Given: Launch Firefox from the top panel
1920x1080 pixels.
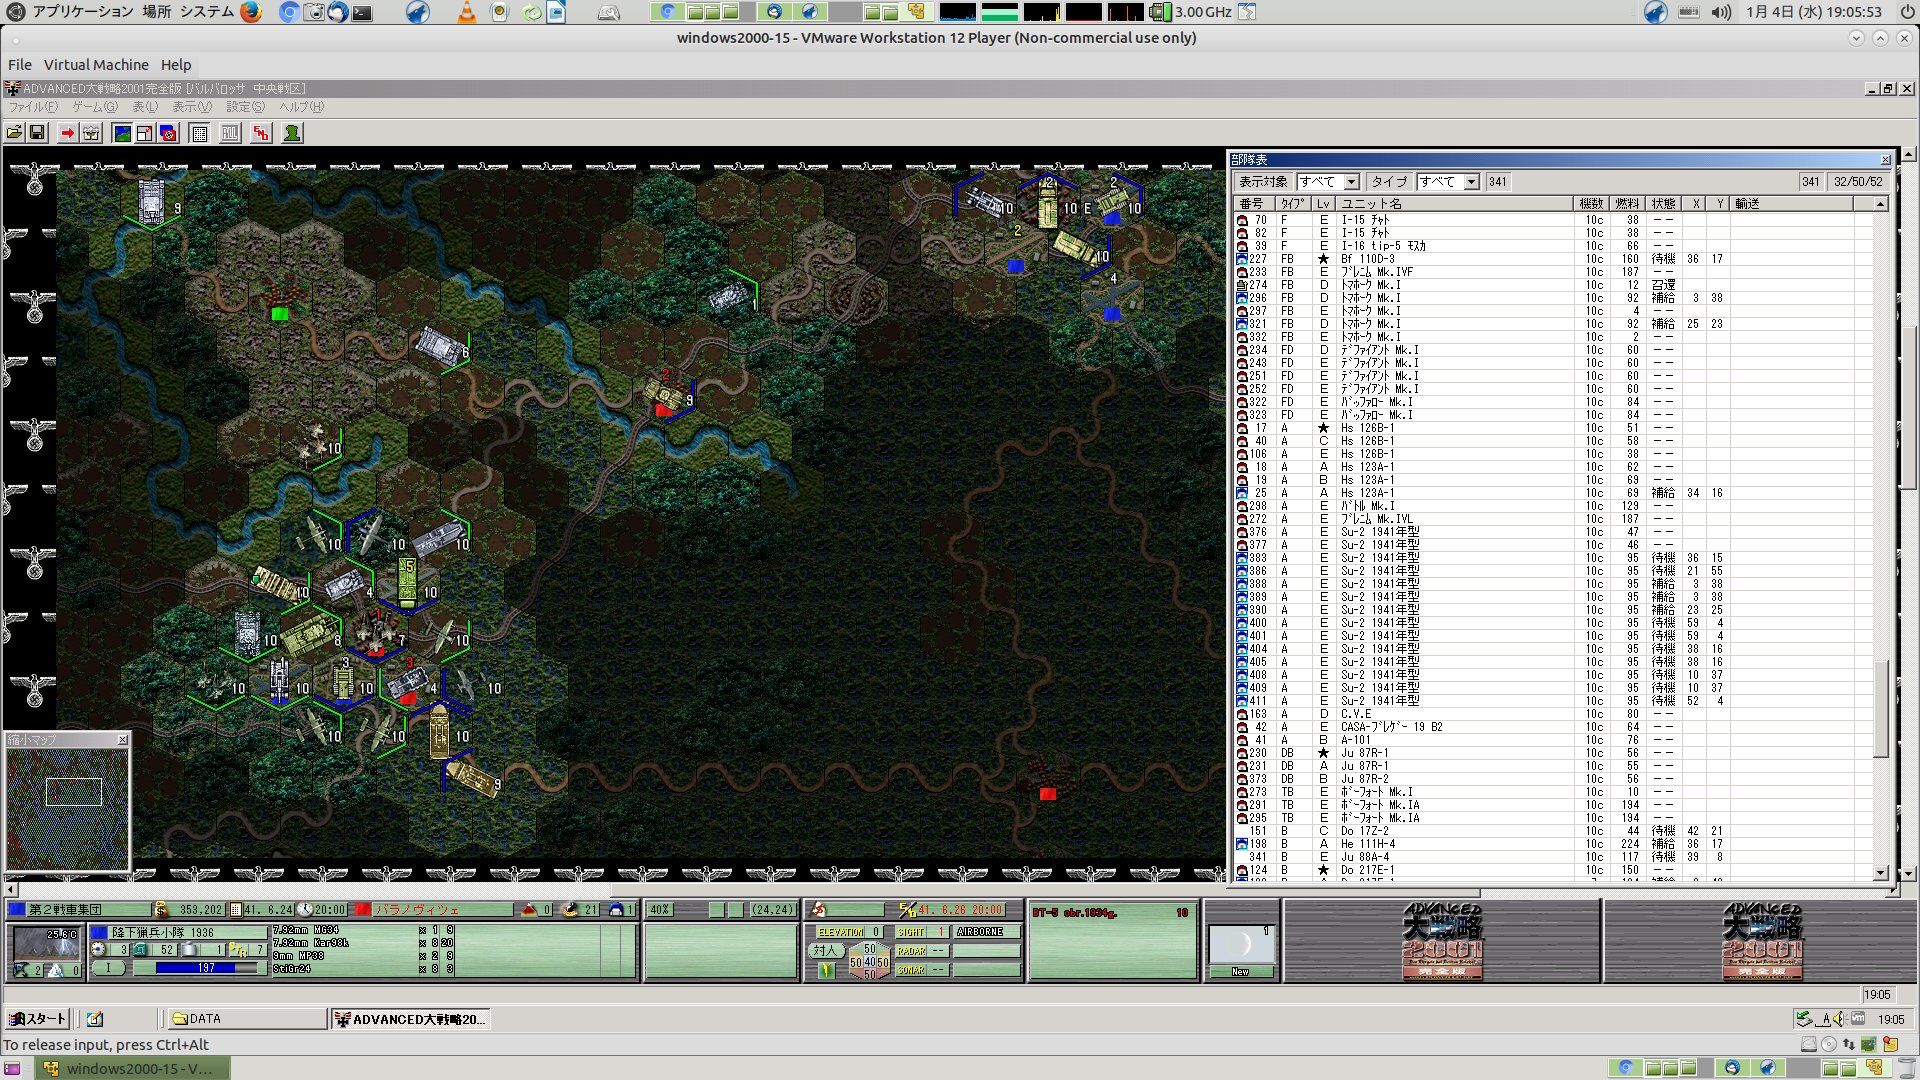Looking at the screenshot, I should pyautogui.click(x=251, y=12).
